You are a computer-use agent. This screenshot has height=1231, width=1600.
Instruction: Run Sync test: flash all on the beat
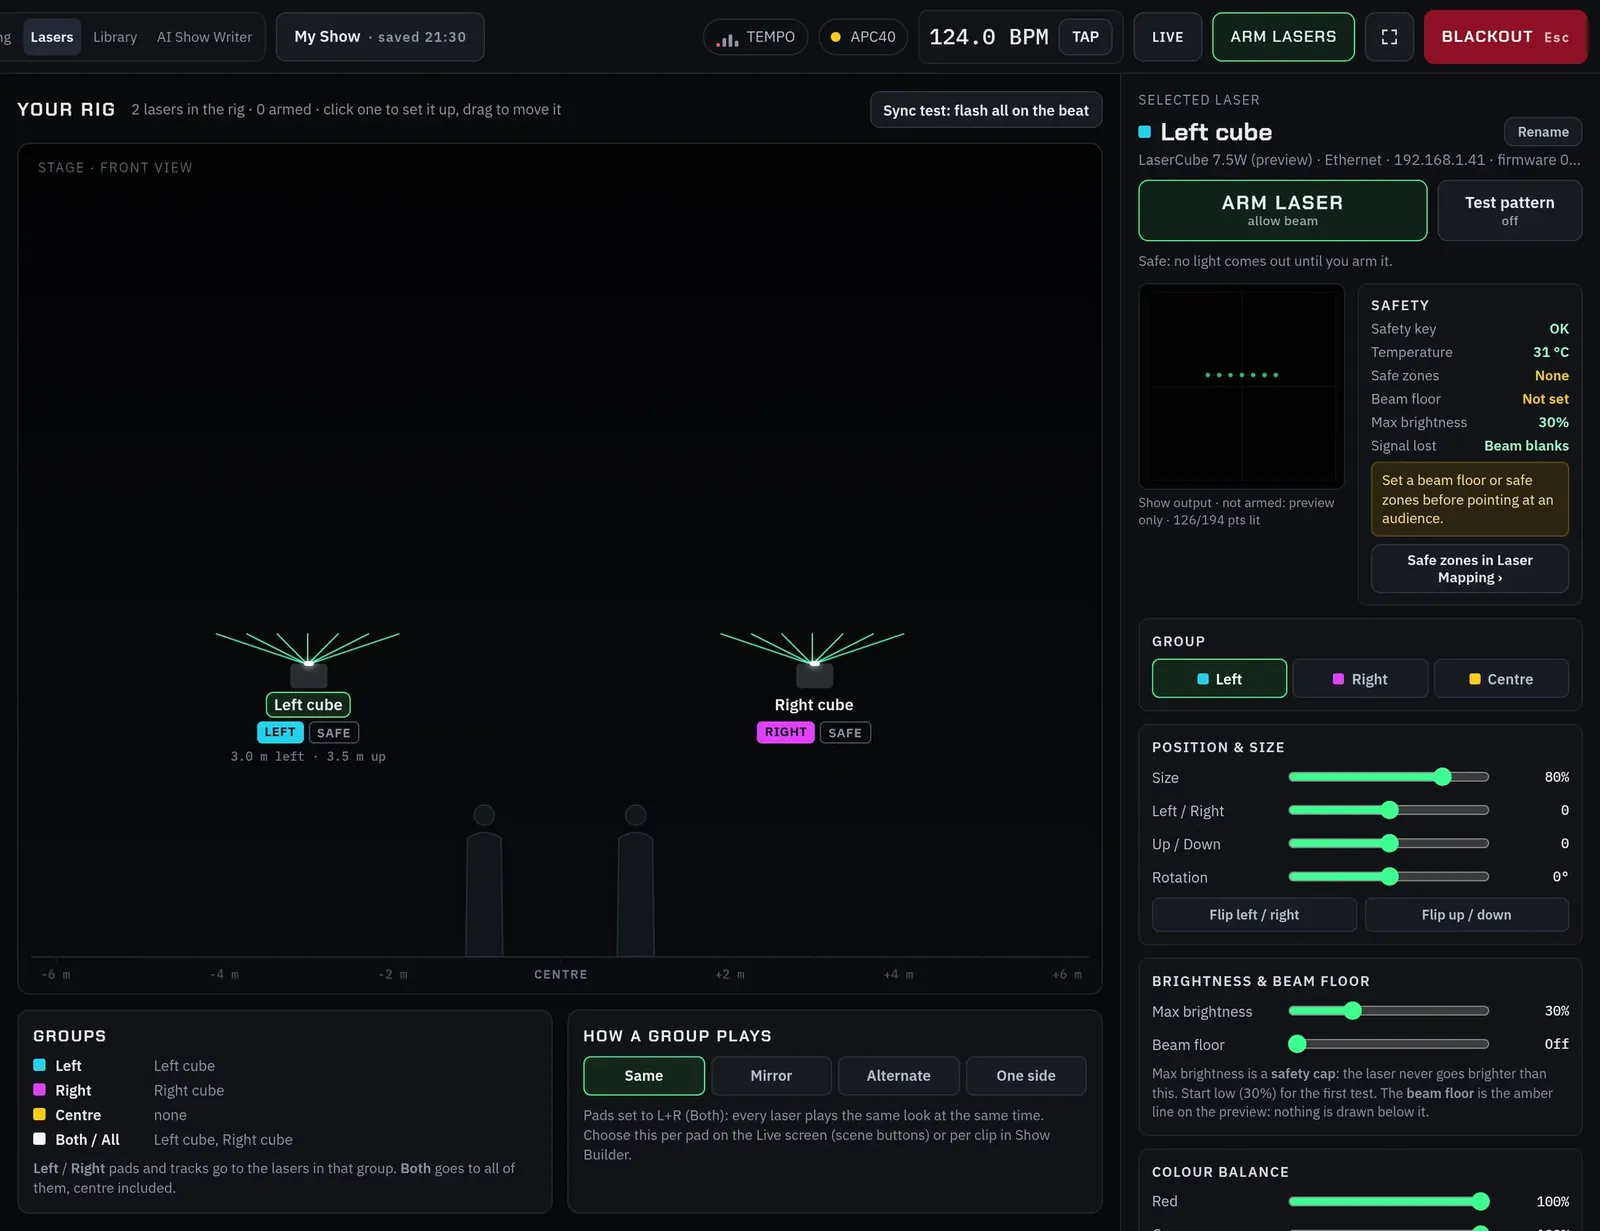pyautogui.click(x=986, y=110)
